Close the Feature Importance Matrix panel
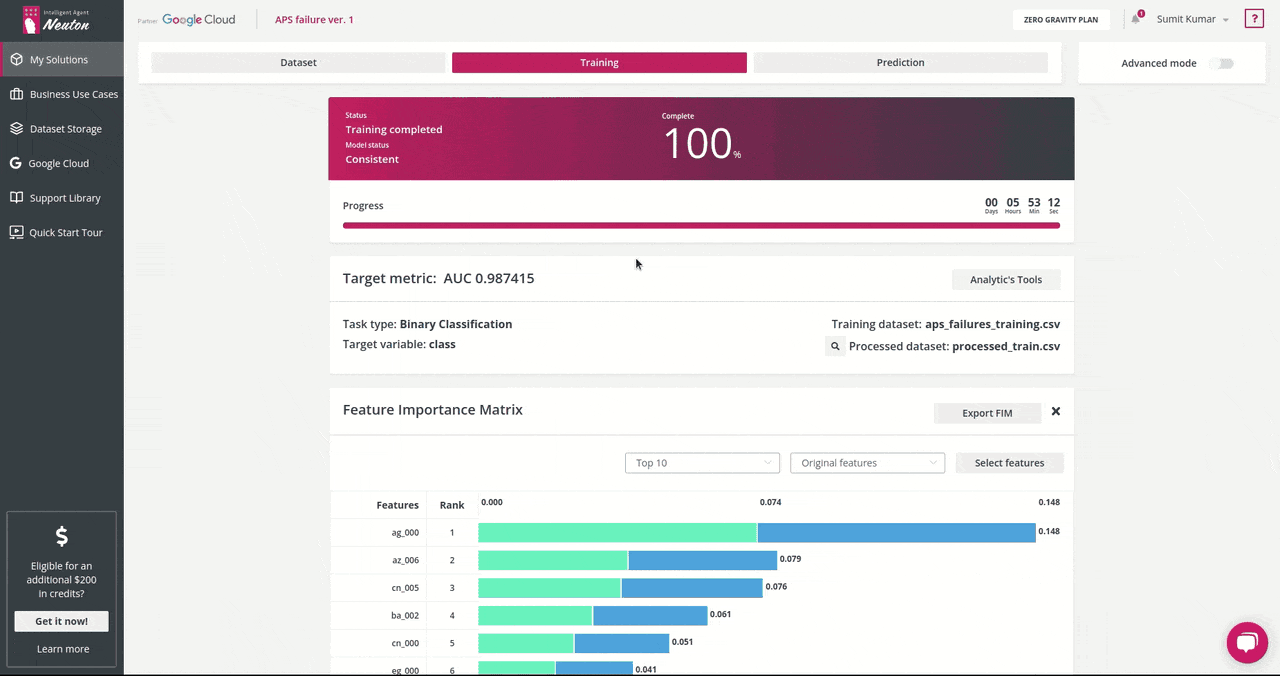1280x676 pixels. pos(1056,412)
